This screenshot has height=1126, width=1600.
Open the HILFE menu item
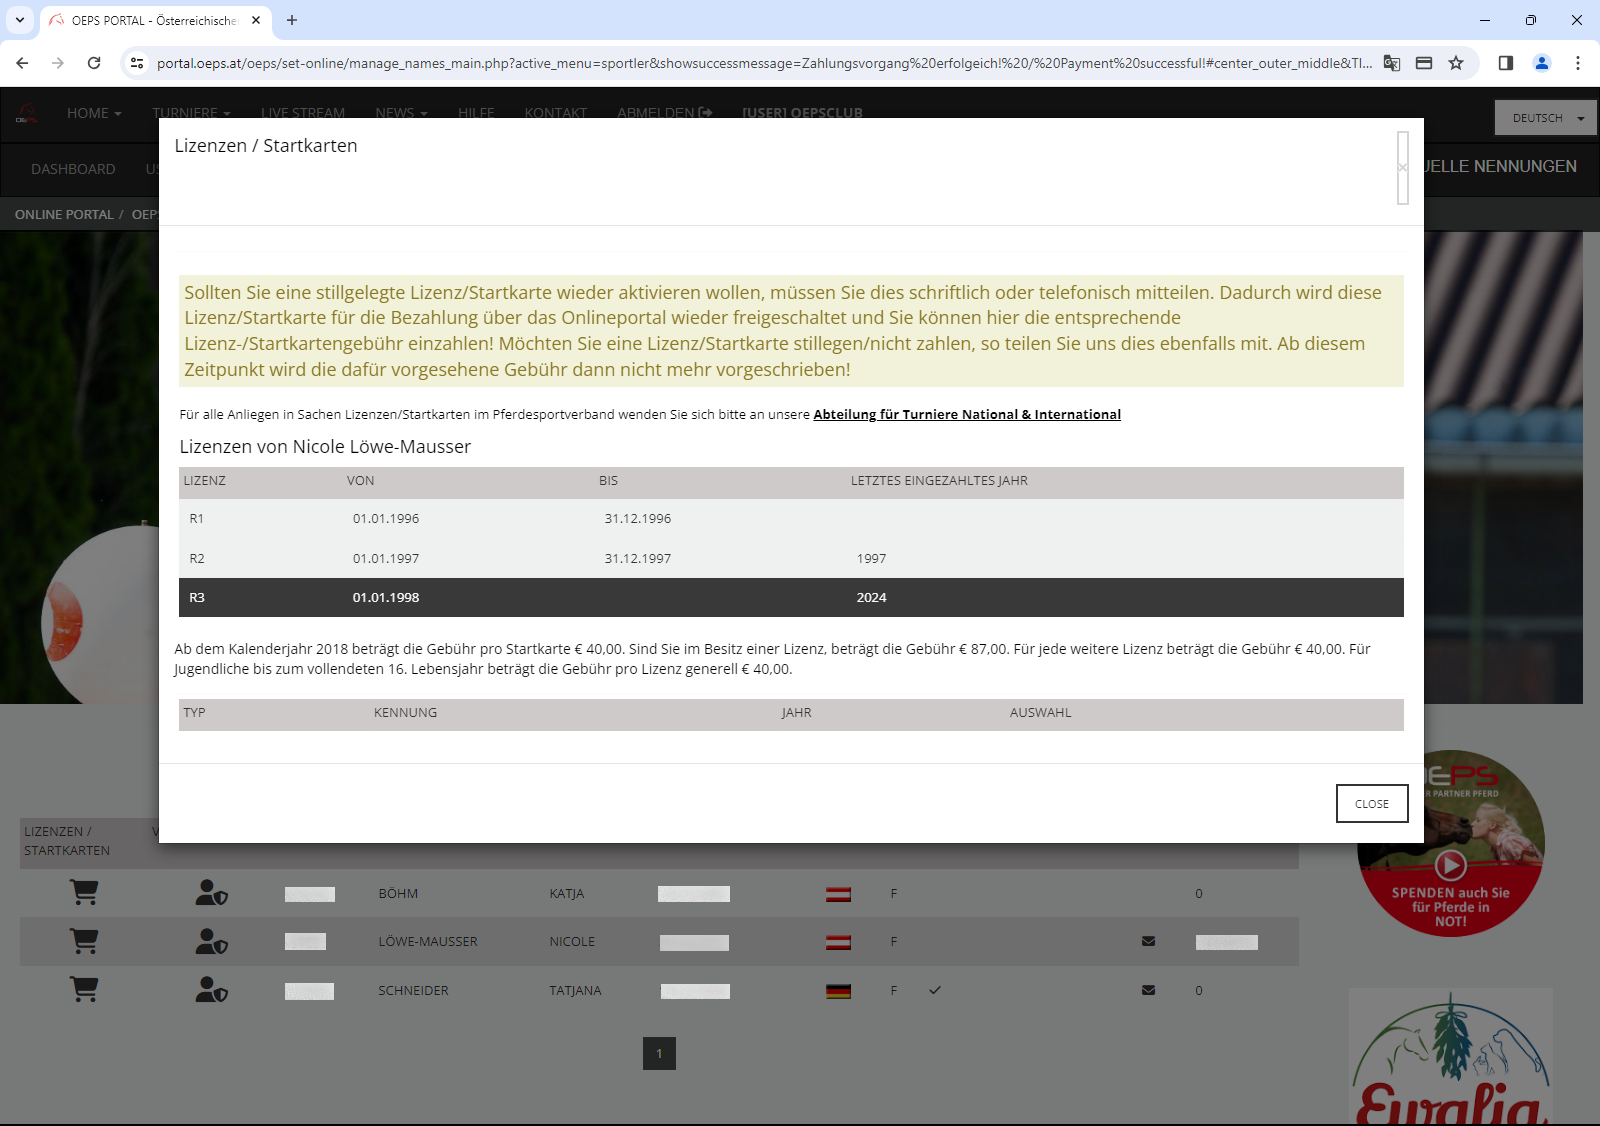[476, 113]
